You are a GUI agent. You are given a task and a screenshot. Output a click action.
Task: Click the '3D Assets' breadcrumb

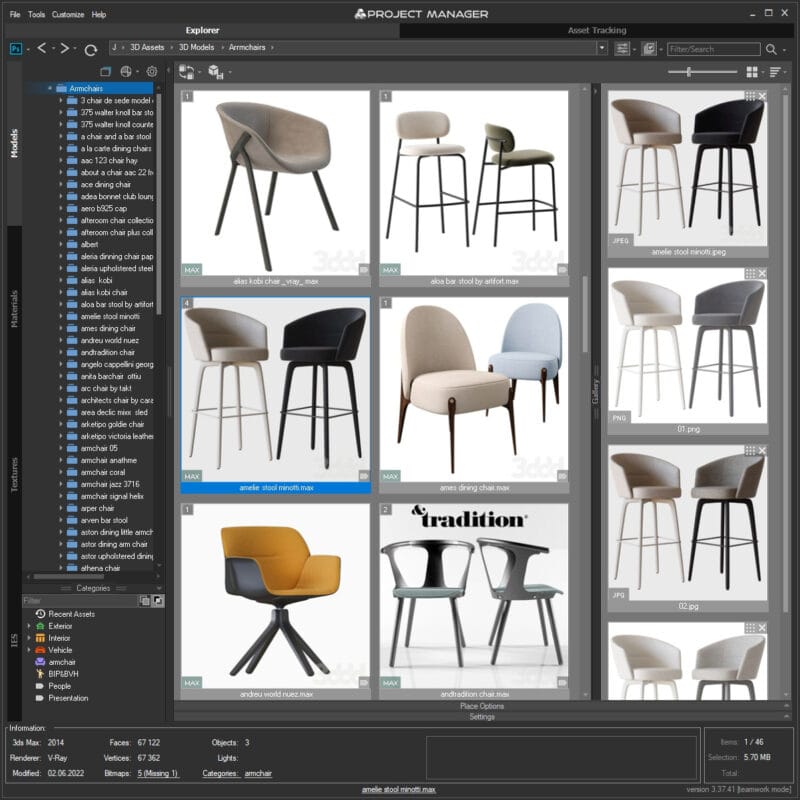point(147,47)
